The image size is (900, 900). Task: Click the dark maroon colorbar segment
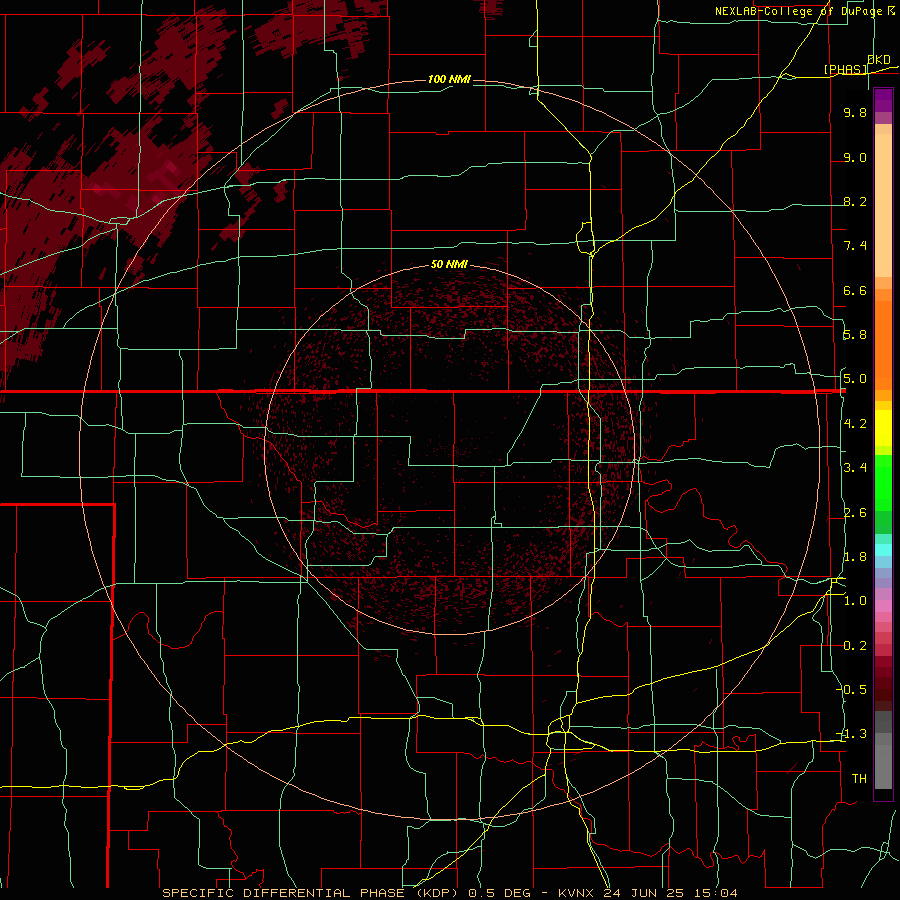(883, 683)
